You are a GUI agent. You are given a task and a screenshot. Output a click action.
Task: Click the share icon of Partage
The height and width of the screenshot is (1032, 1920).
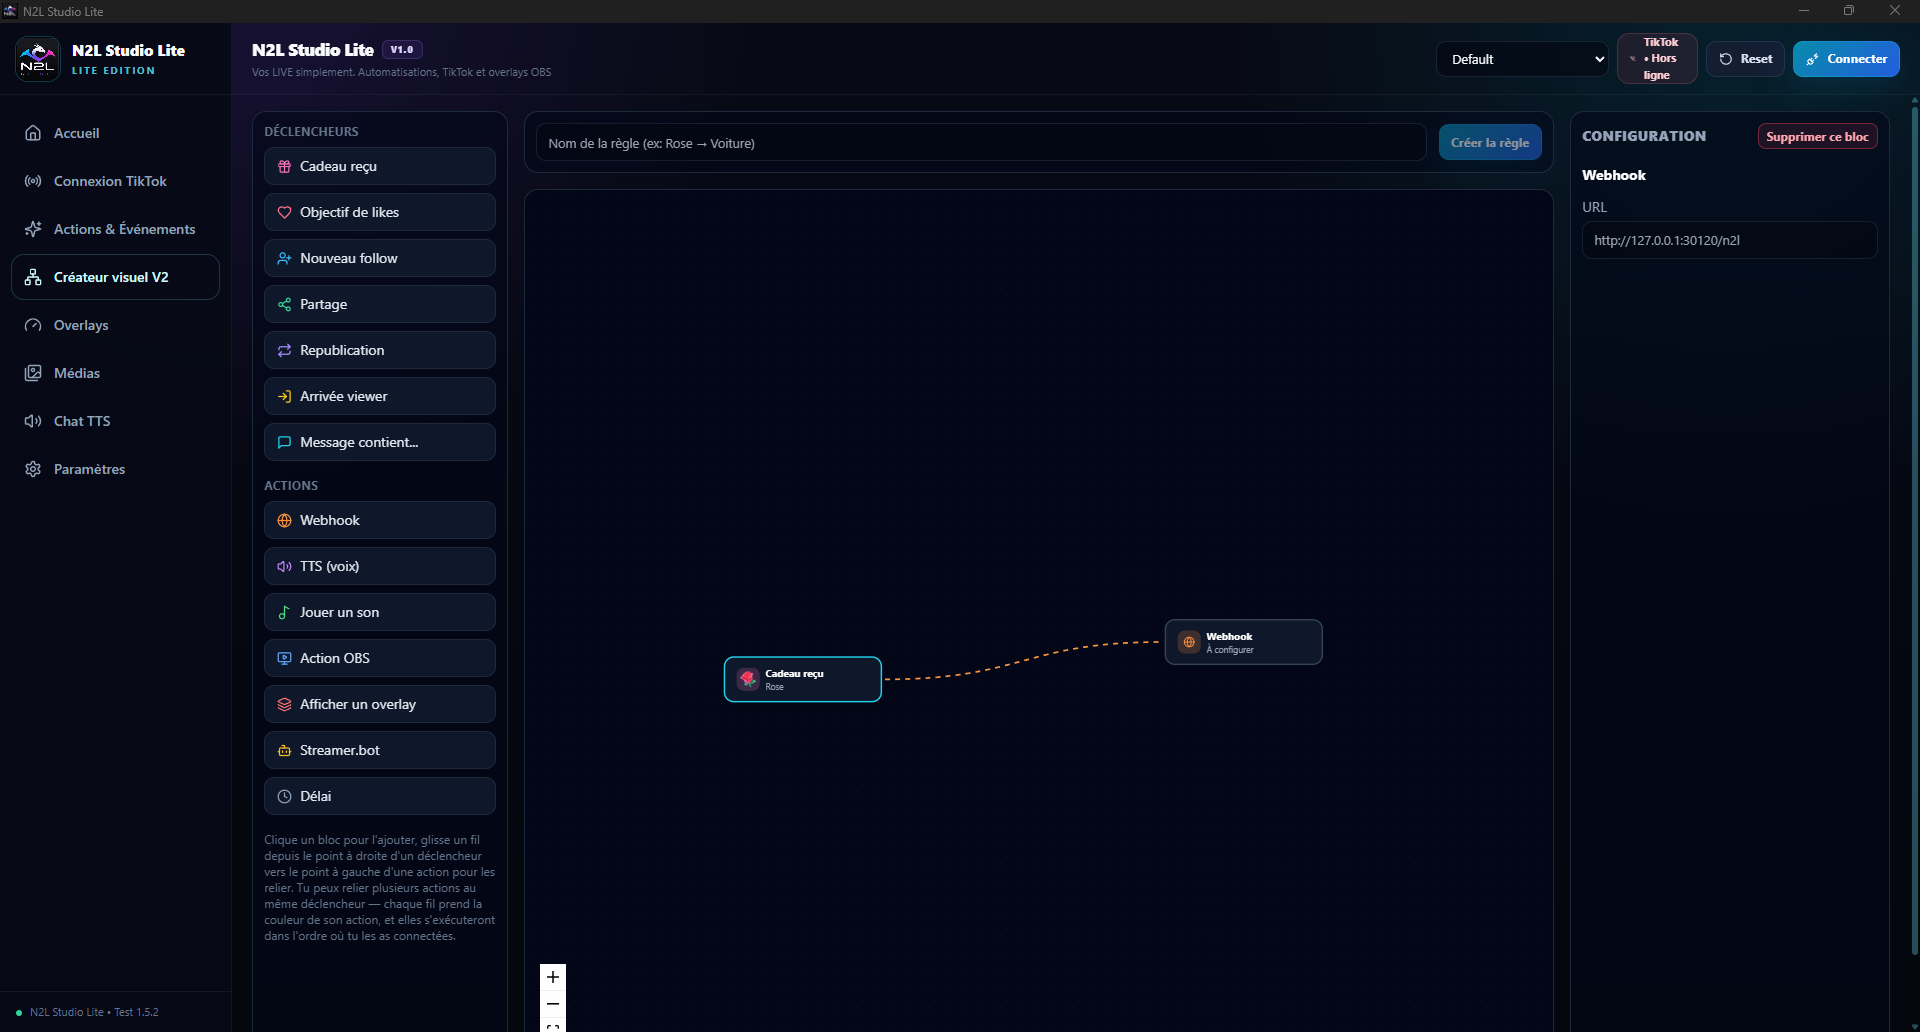pyautogui.click(x=284, y=304)
